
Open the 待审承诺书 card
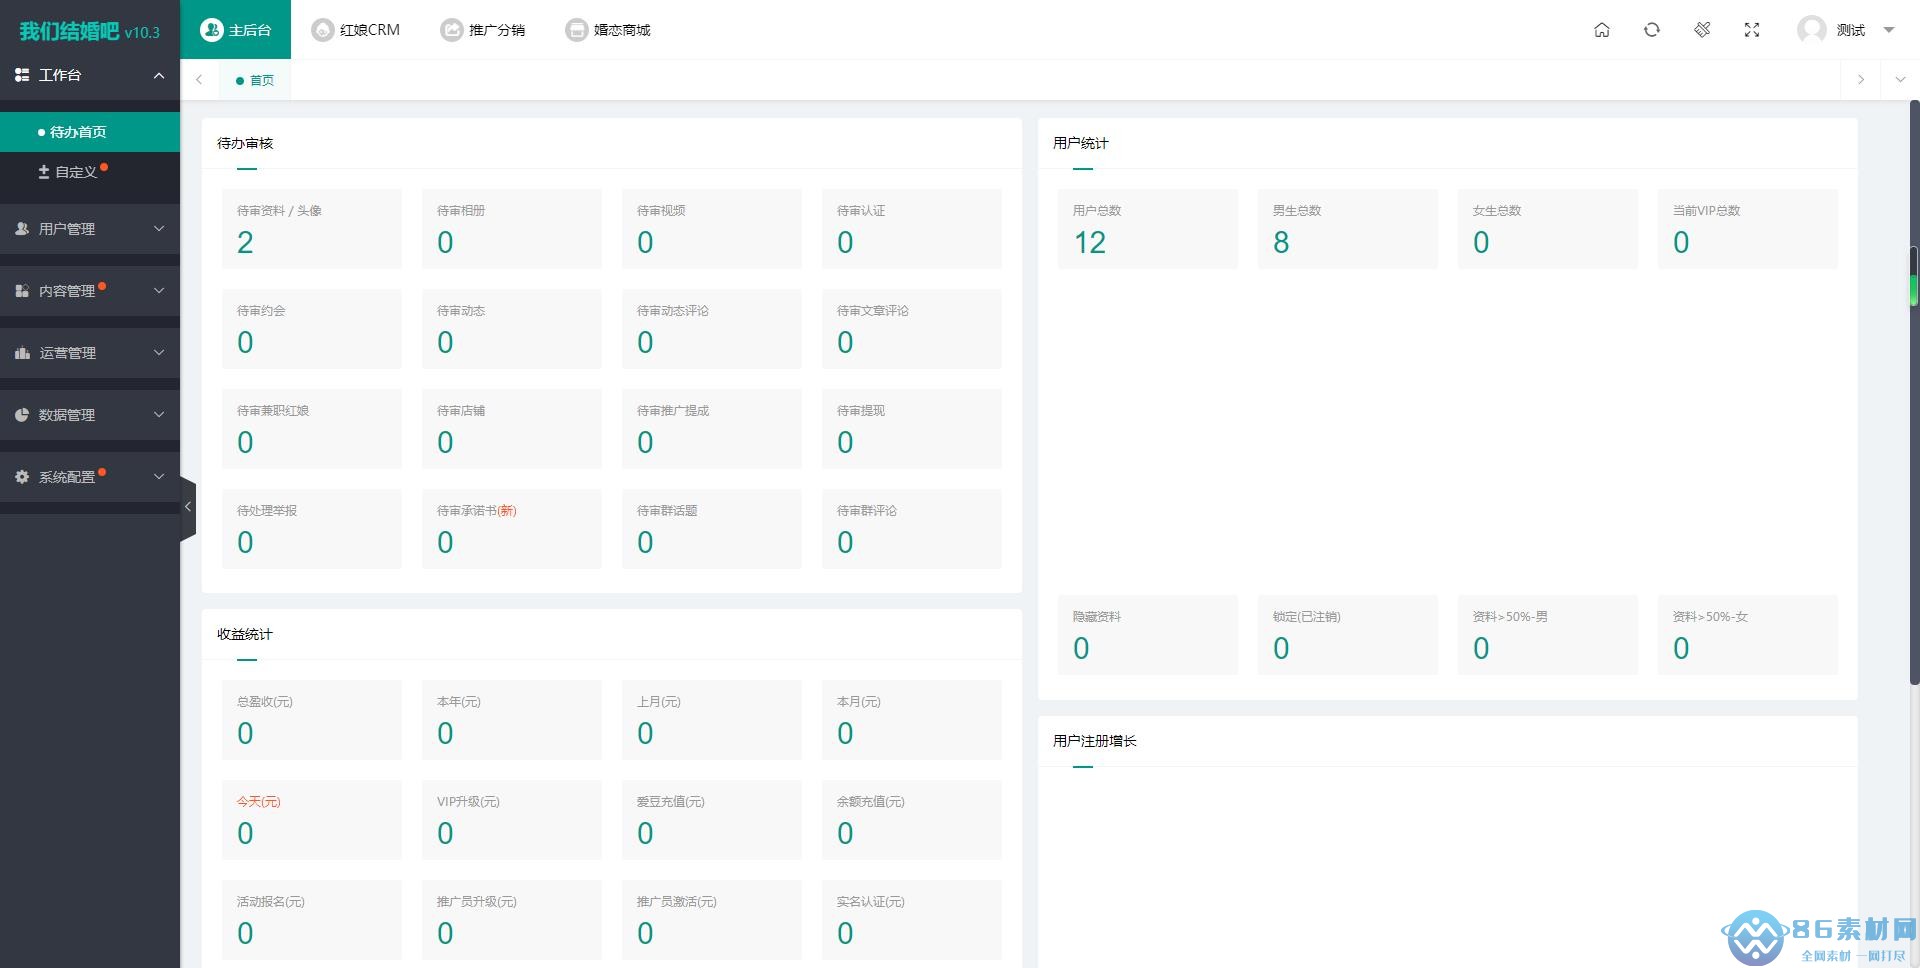click(512, 529)
